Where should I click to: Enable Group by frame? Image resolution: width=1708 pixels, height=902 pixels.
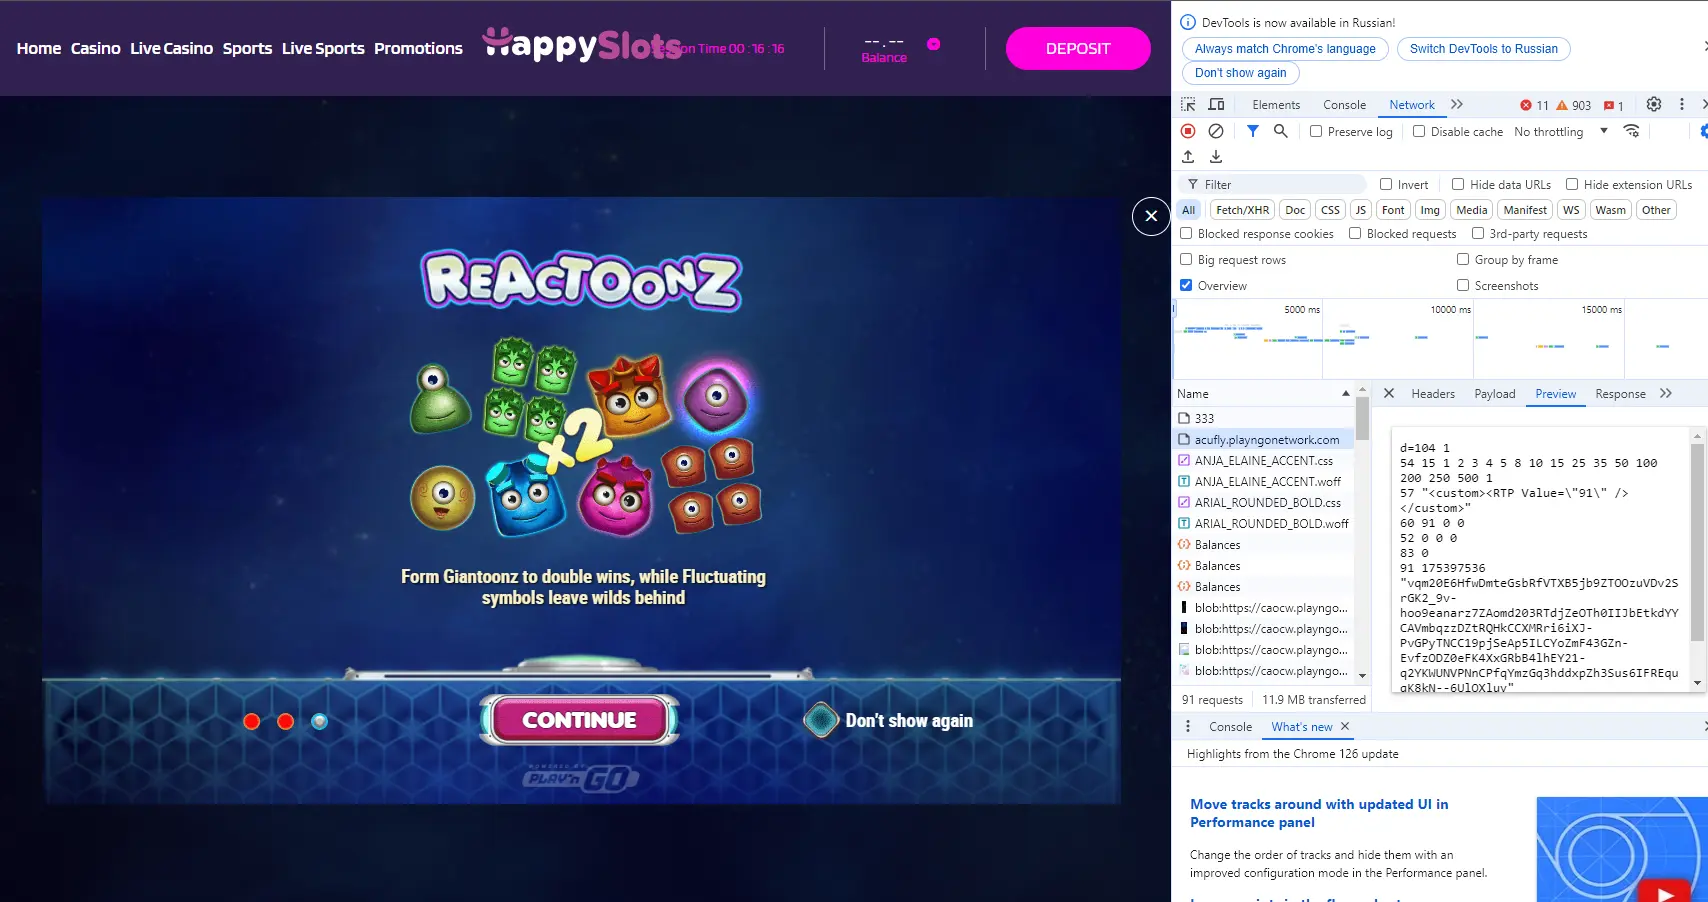(1463, 259)
